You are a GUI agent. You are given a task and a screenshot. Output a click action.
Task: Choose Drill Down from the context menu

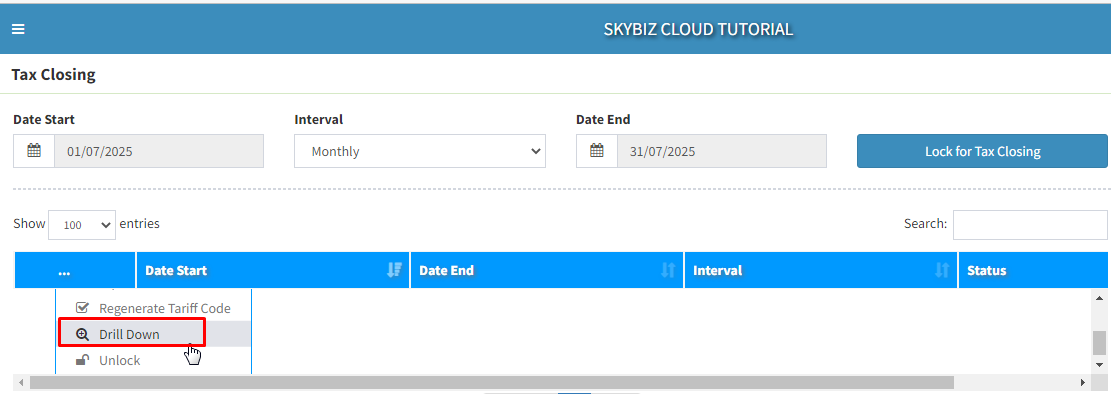coord(130,334)
